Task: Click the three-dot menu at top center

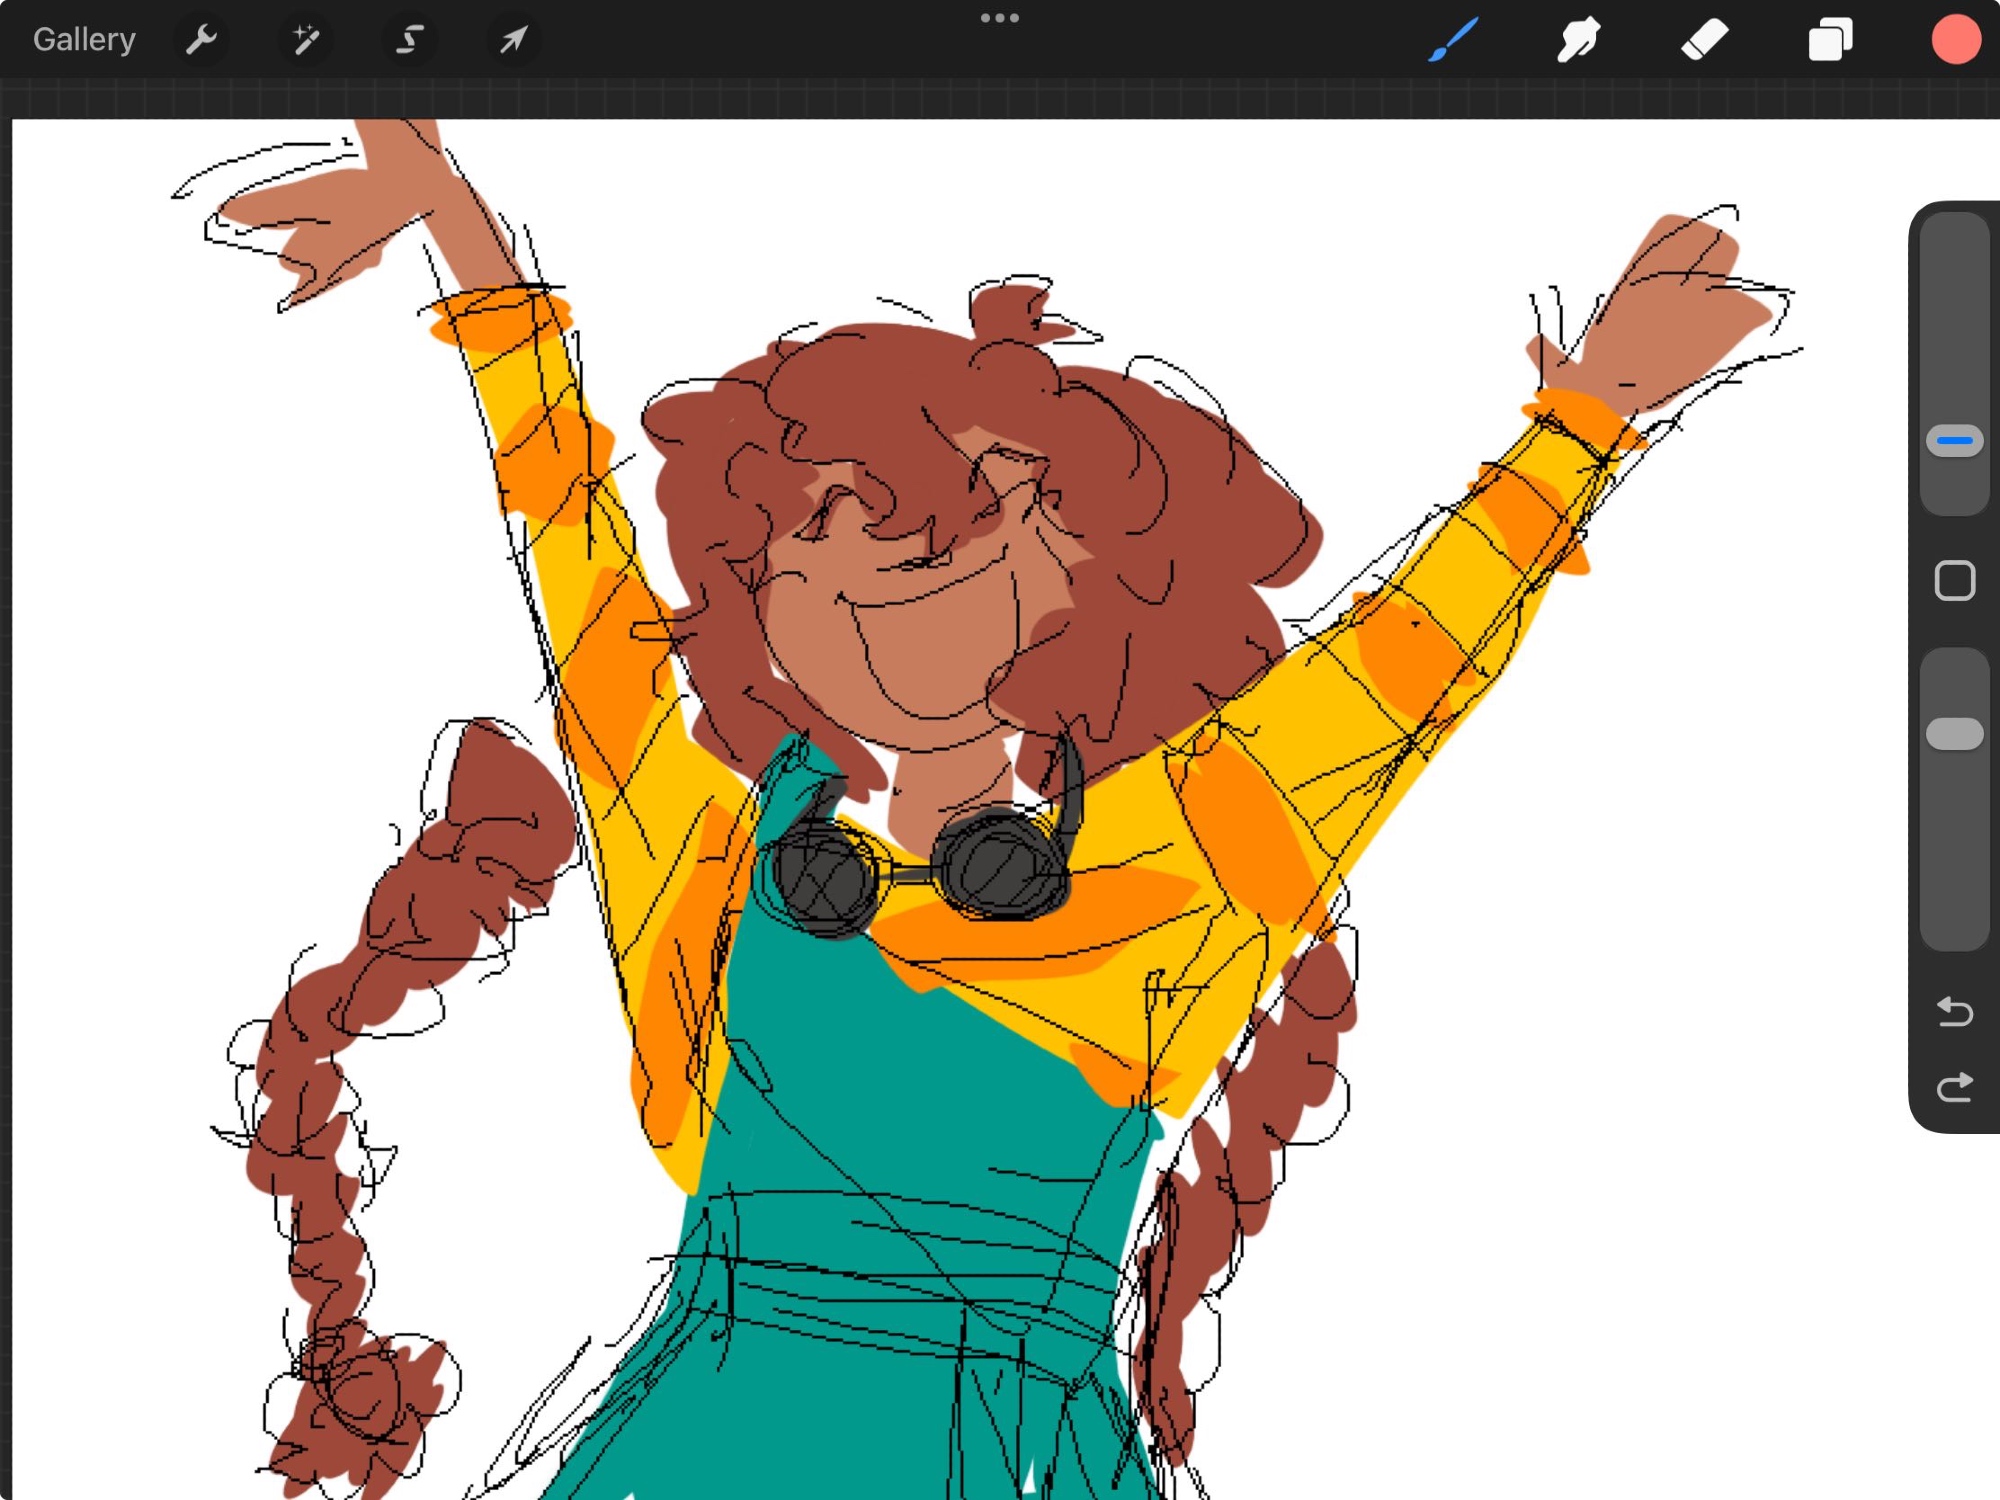Action: pos(999,18)
